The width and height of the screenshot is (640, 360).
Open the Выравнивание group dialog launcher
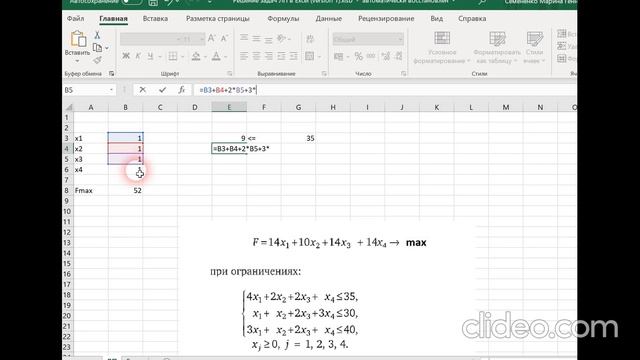[x=324, y=73]
